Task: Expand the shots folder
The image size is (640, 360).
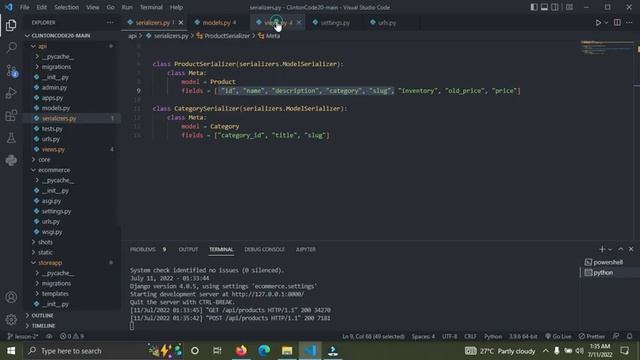Action: click(45, 242)
